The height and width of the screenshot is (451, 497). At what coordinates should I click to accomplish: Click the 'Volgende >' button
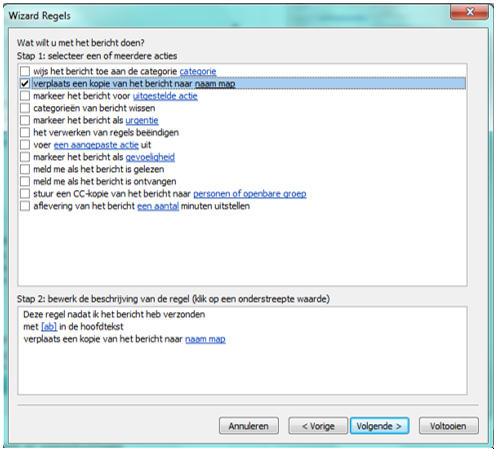tap(379, 426)
